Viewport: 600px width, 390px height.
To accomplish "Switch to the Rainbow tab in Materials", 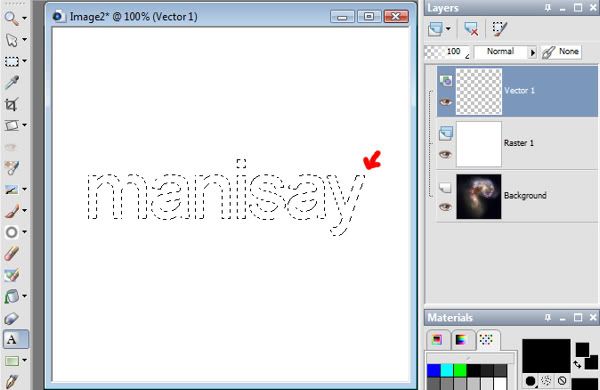I will 461,340.
